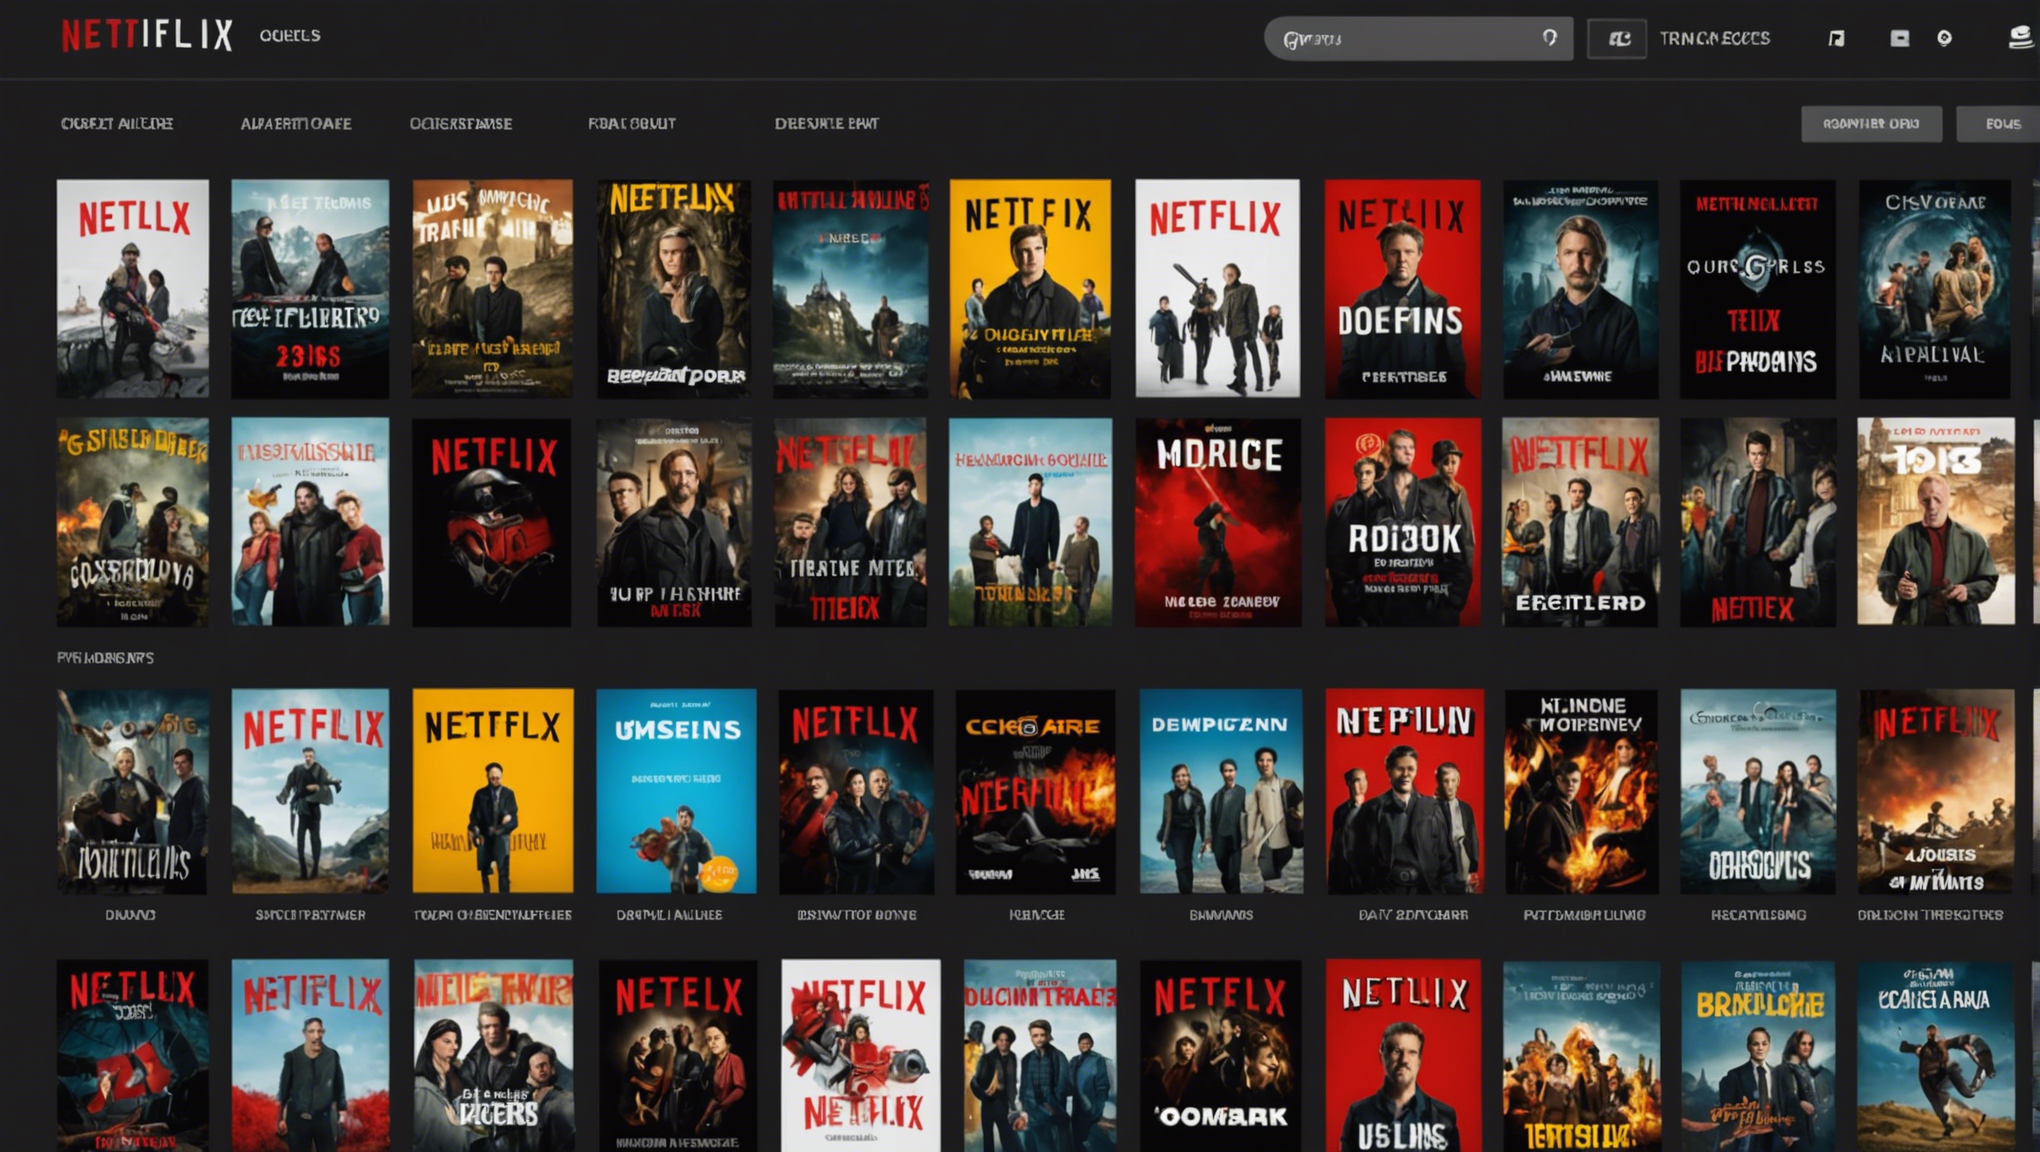Screen dimensions: 2040x1152
Task: Select the CCIEOAIRE fiery poster
Action: point(1035,790)
